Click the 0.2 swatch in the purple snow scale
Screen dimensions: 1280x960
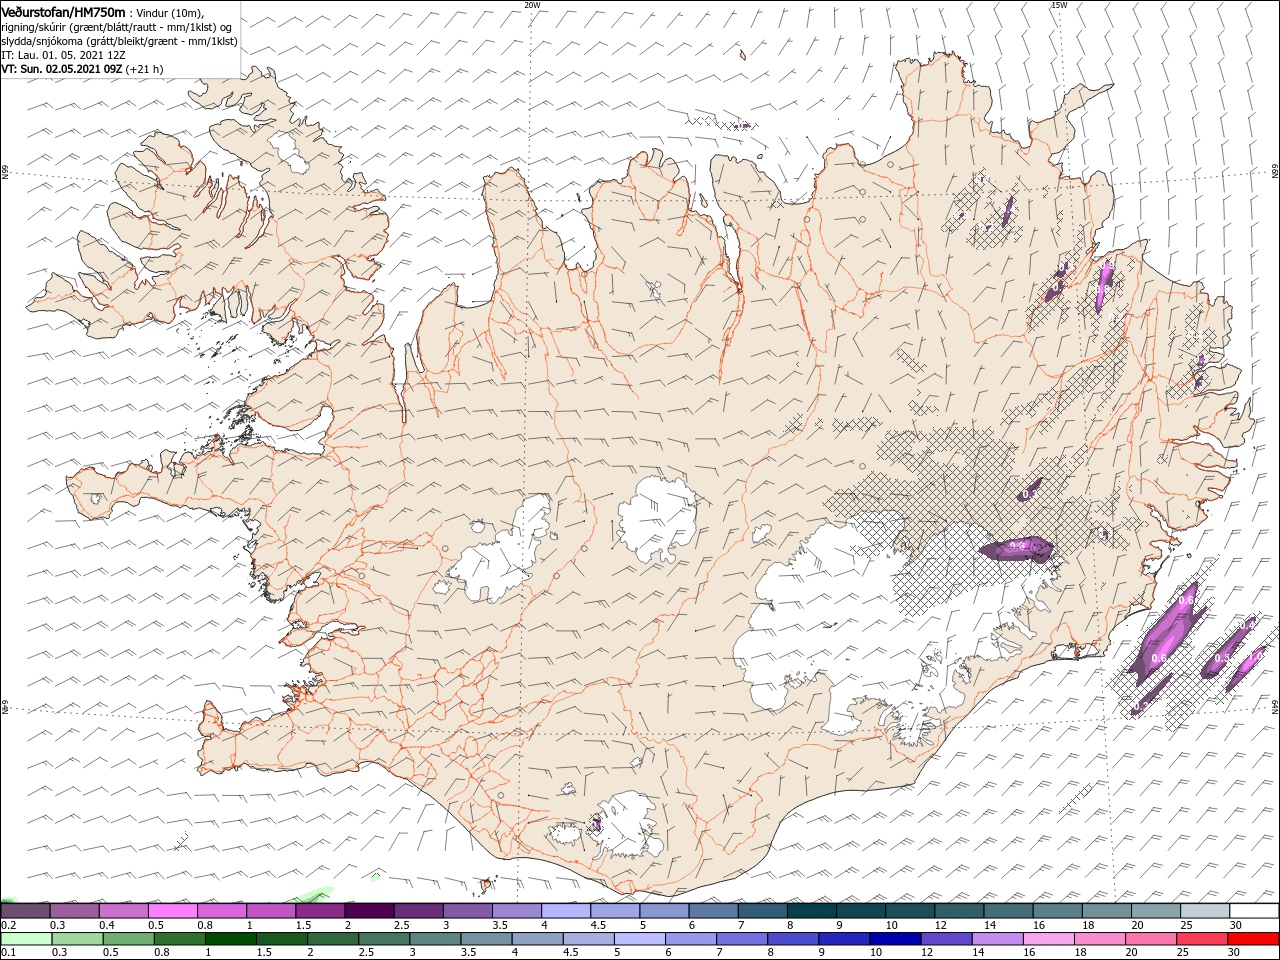(25, 910)
